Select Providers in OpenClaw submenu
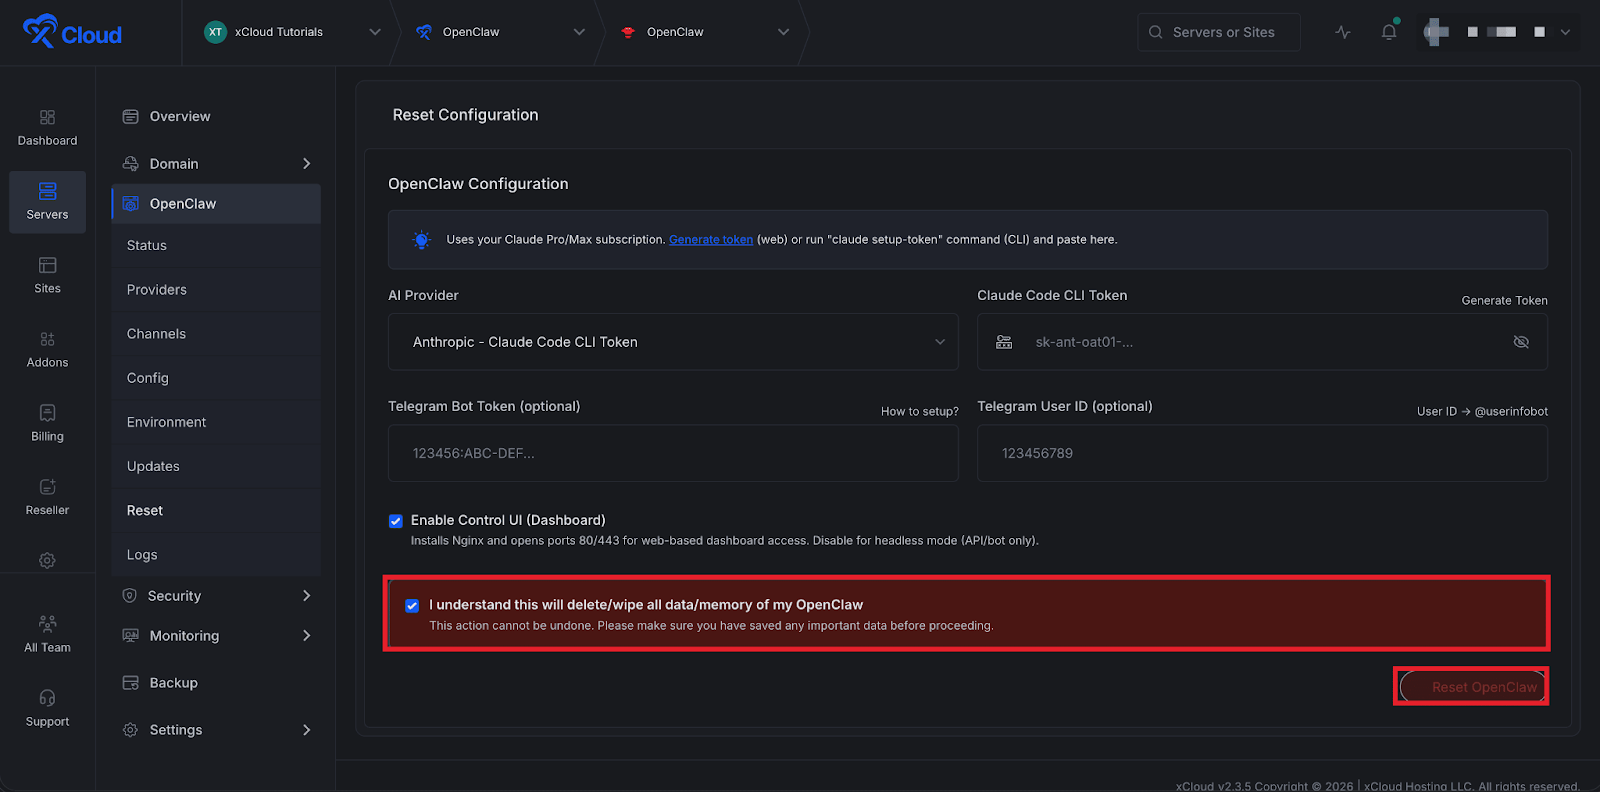 pos(157,290)
